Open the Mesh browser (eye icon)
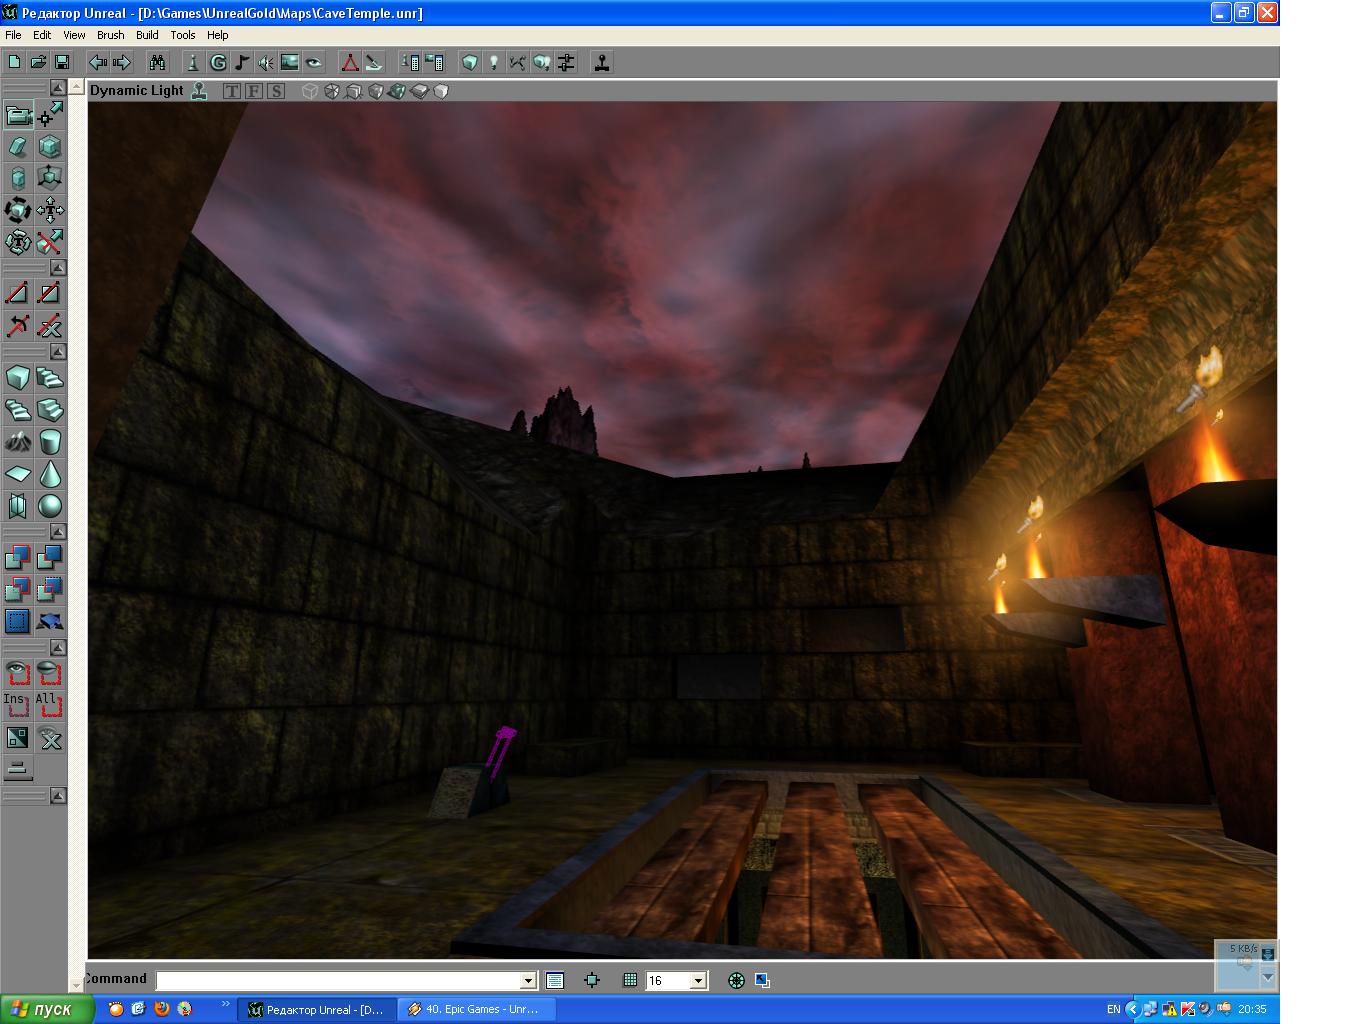The width and height of the screenshot is (1362, 1024). click(x=314, y=62)
